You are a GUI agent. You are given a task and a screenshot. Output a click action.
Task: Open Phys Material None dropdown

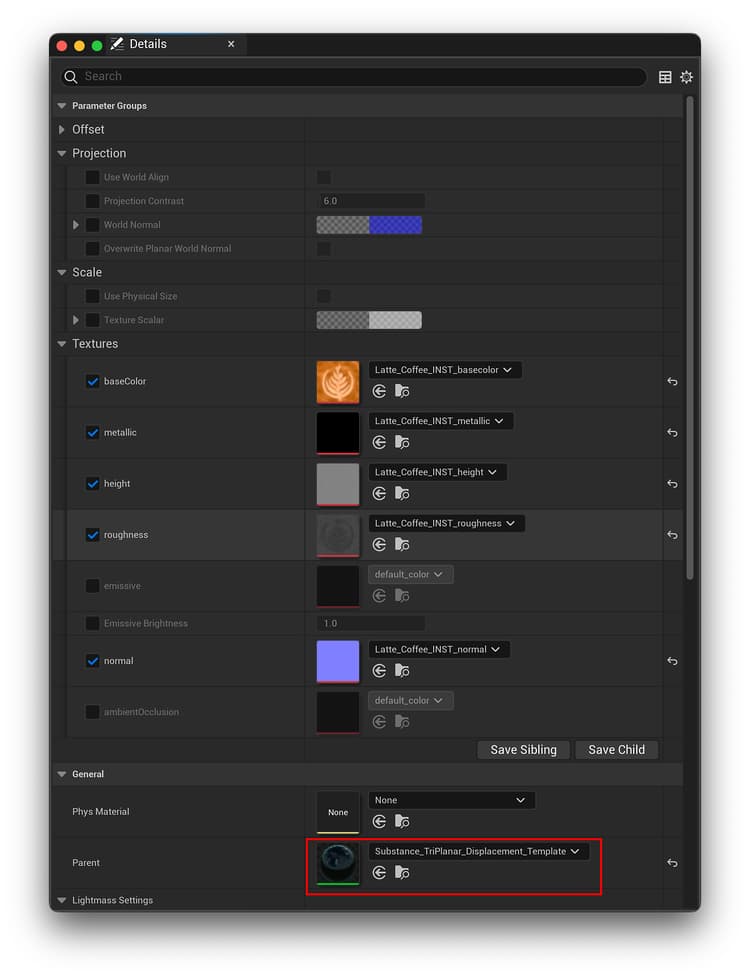pyautogui.click(x=452, y=800)
